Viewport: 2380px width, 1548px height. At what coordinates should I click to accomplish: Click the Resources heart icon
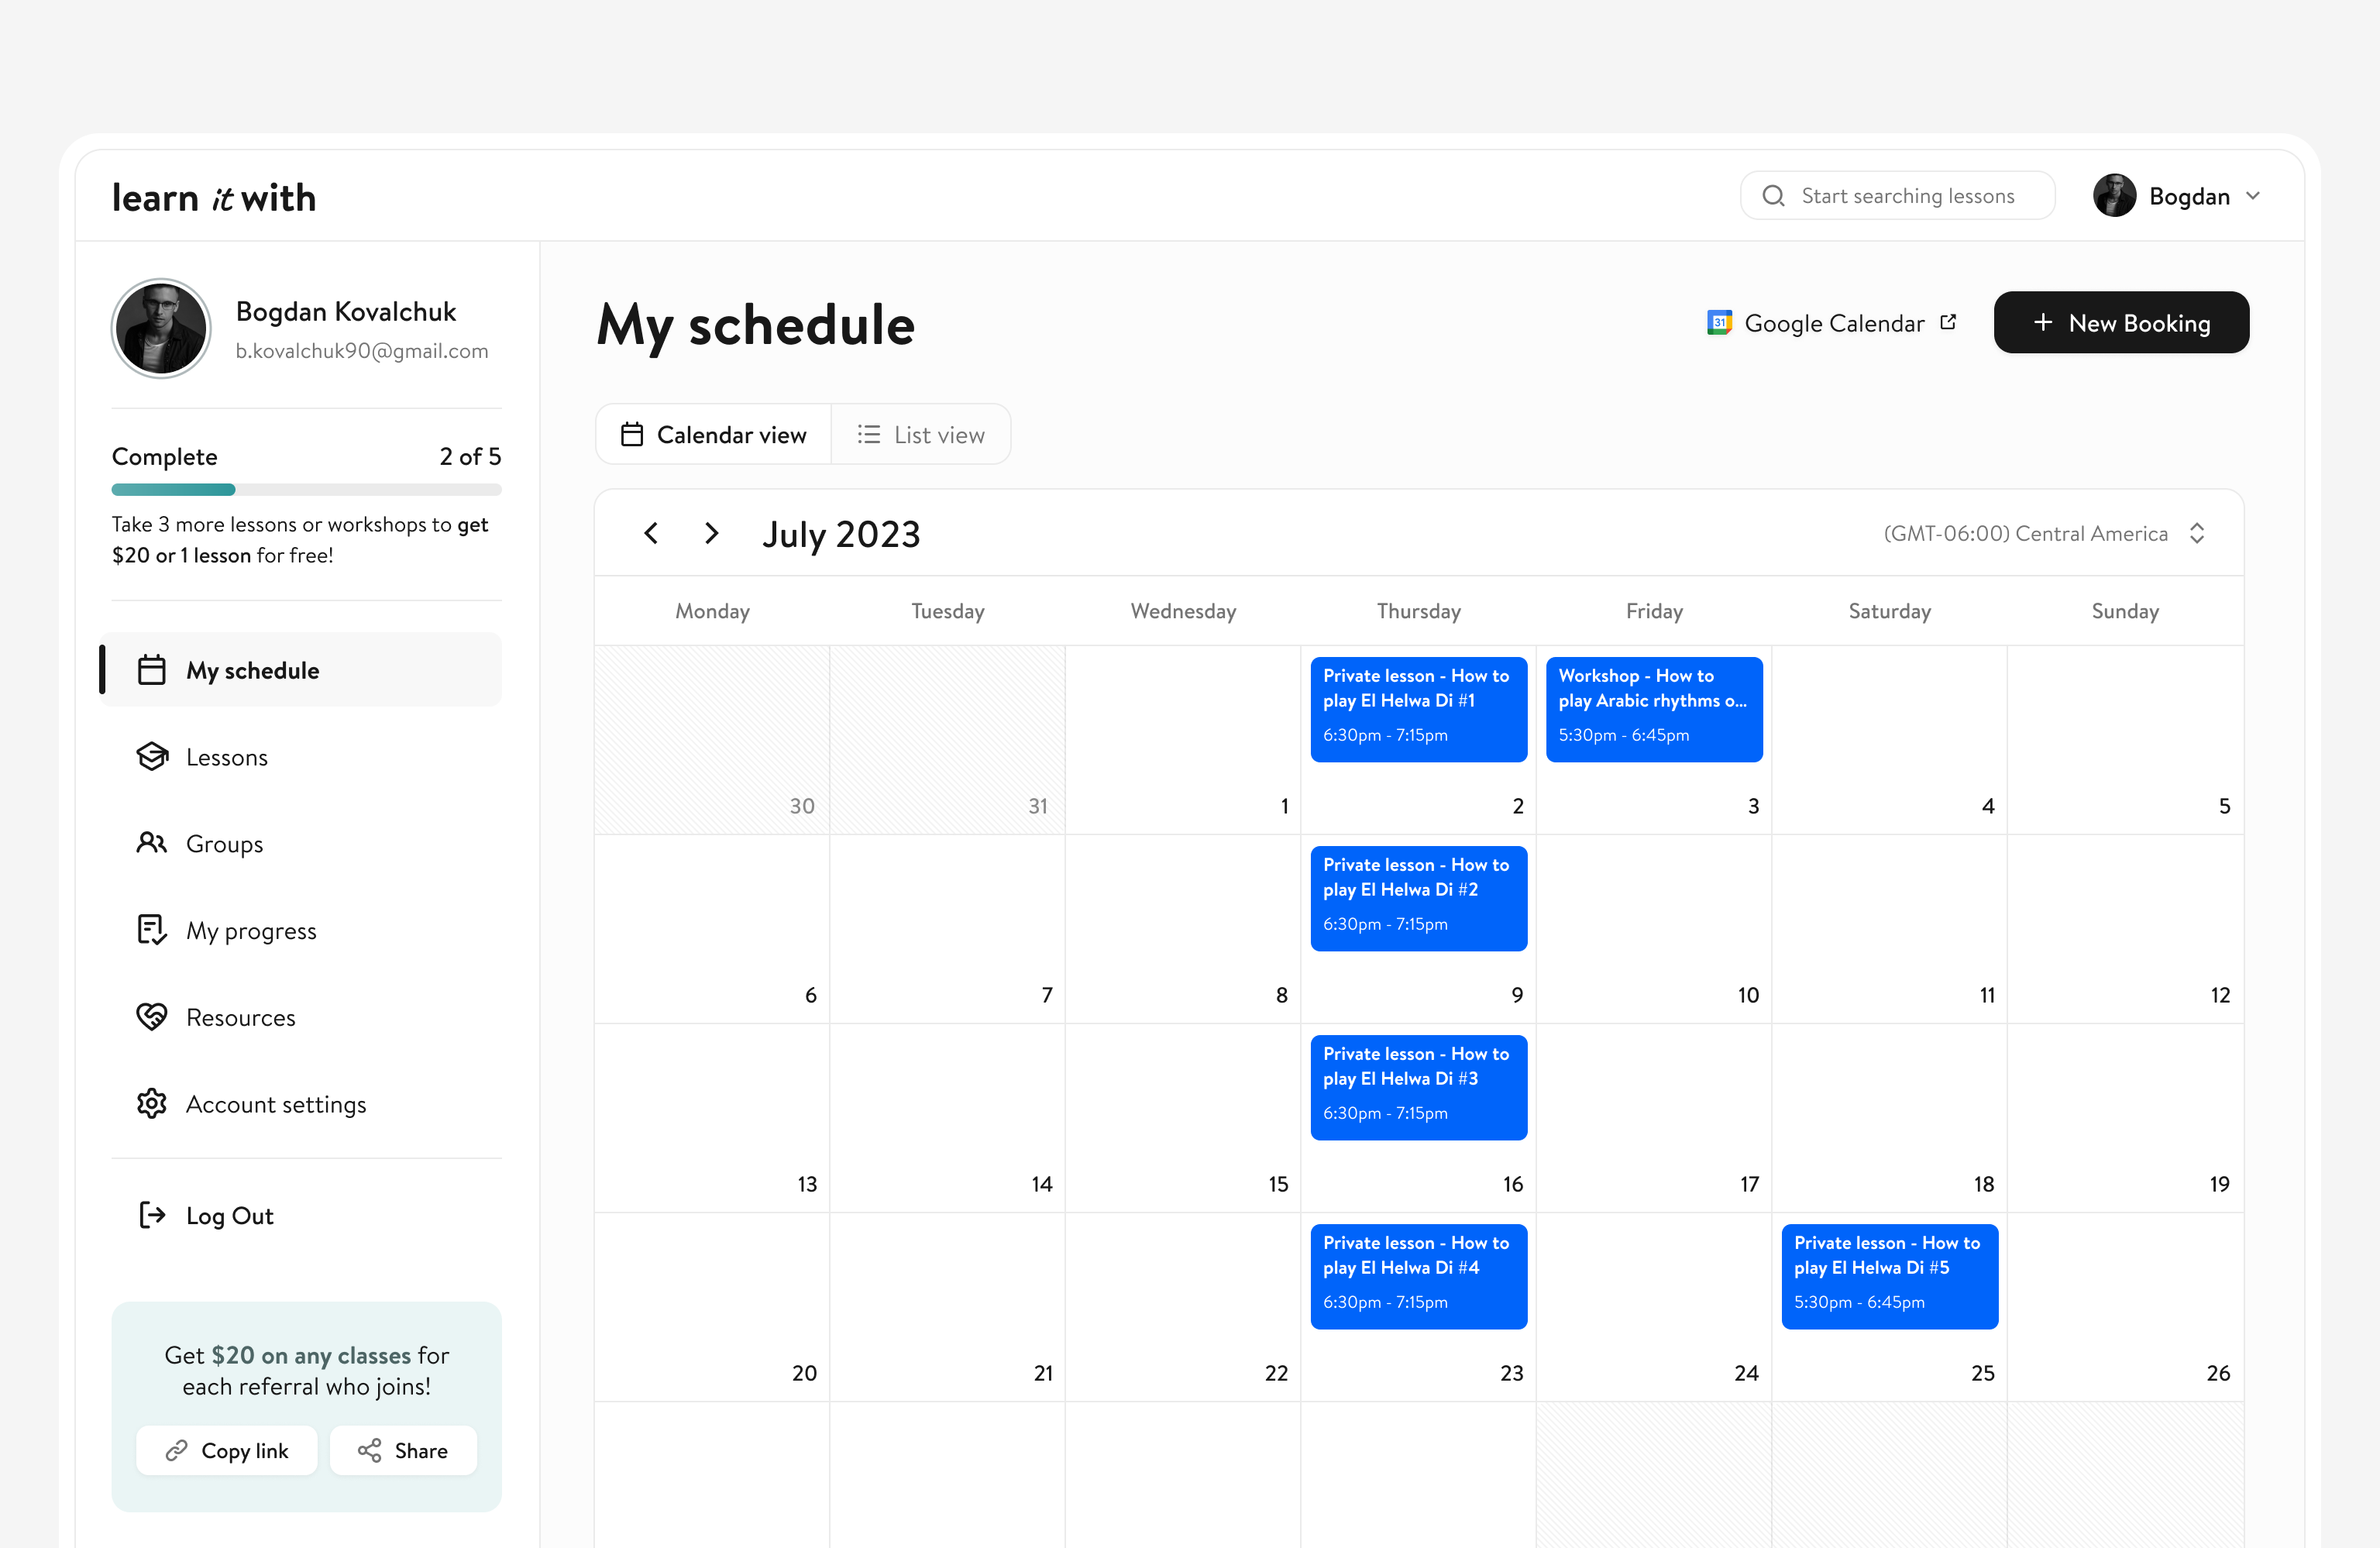point(151,1017)
